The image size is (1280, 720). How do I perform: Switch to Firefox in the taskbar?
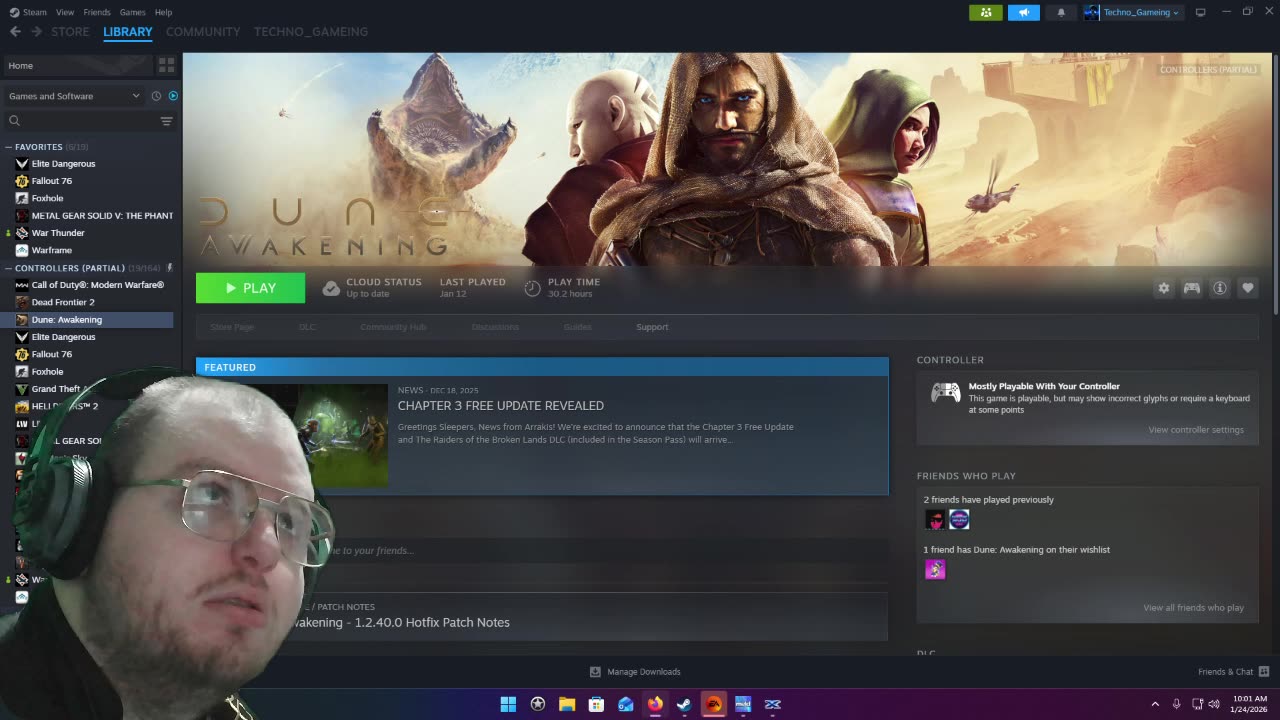click(x=655, y=704)
